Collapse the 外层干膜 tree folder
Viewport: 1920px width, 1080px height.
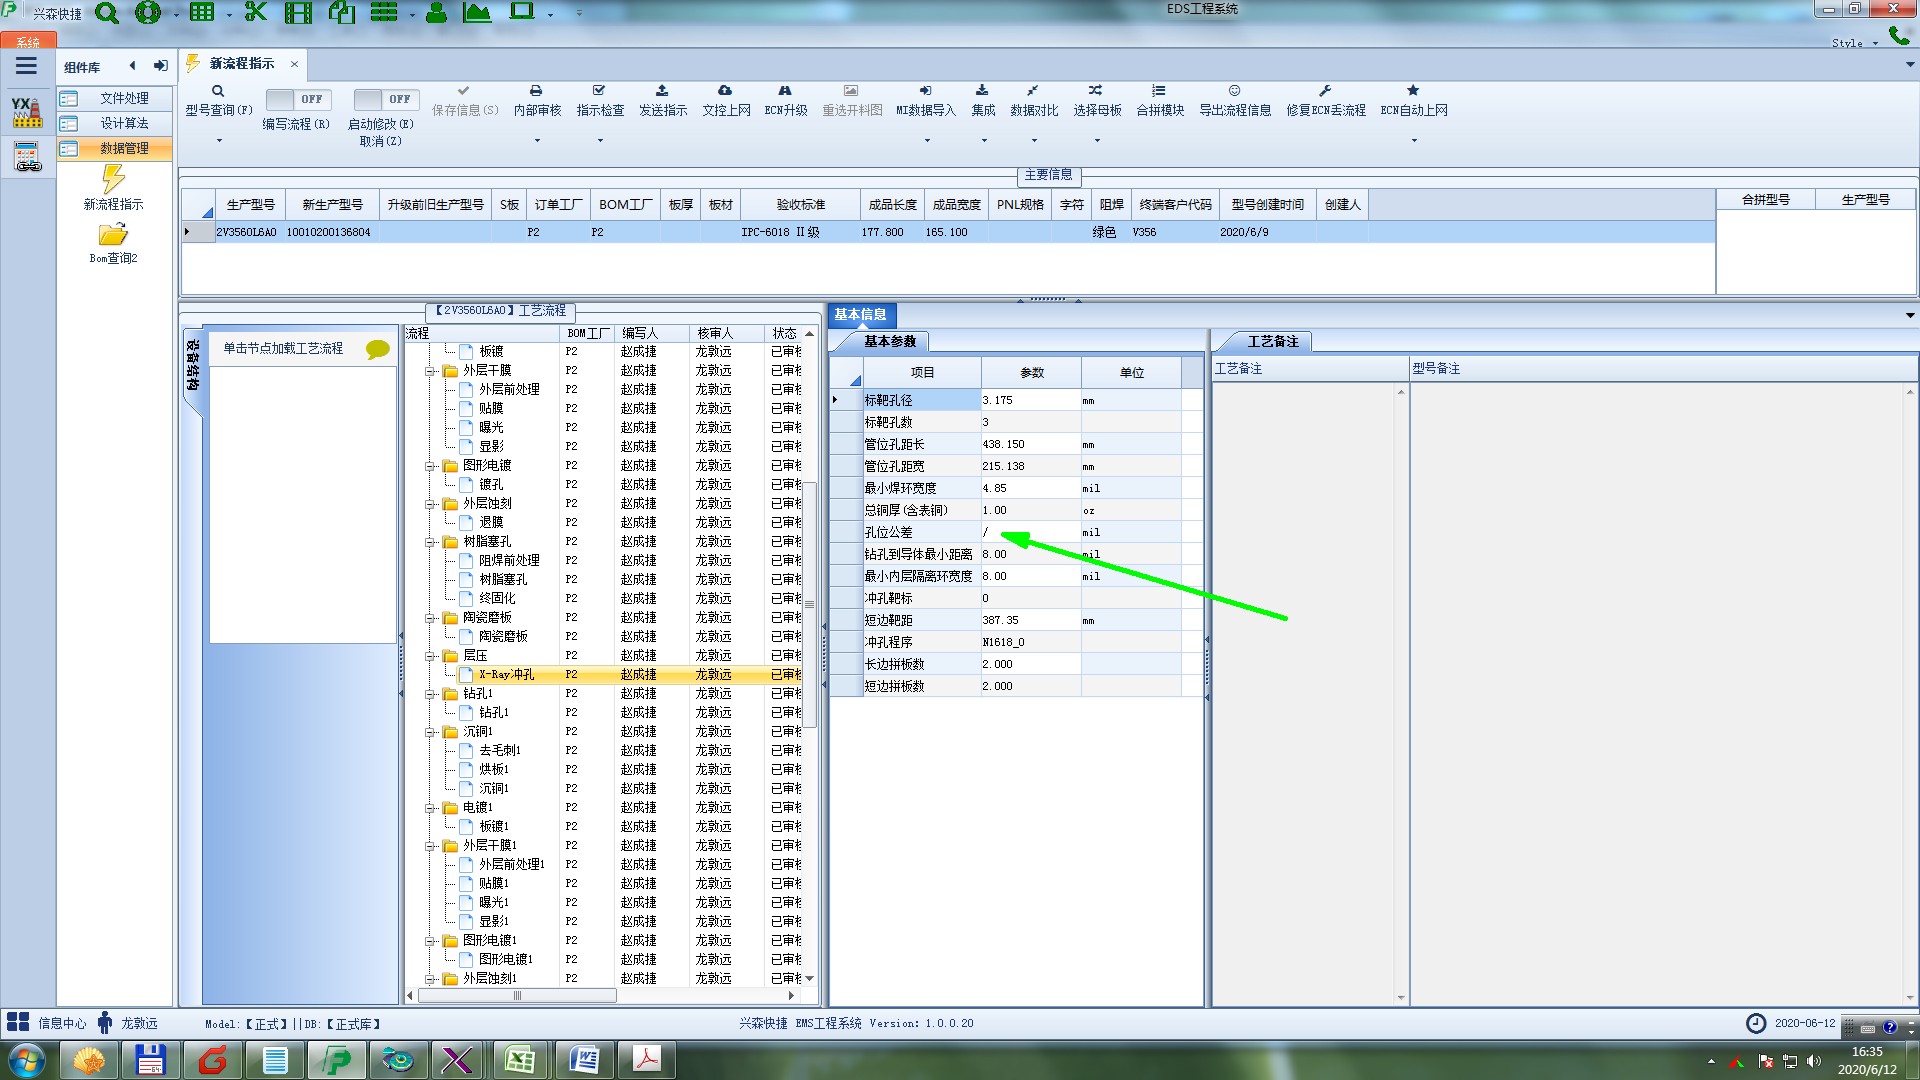click(x=430, y=371)
